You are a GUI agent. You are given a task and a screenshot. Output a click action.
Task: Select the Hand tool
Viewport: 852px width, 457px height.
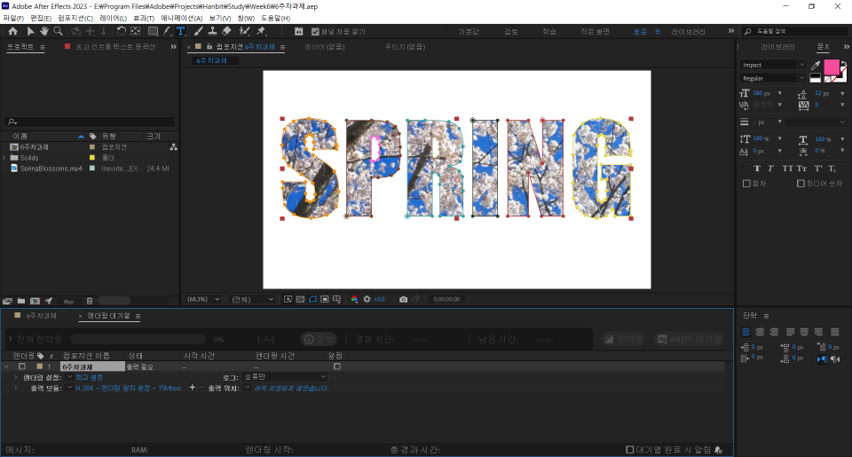(44, 32)
